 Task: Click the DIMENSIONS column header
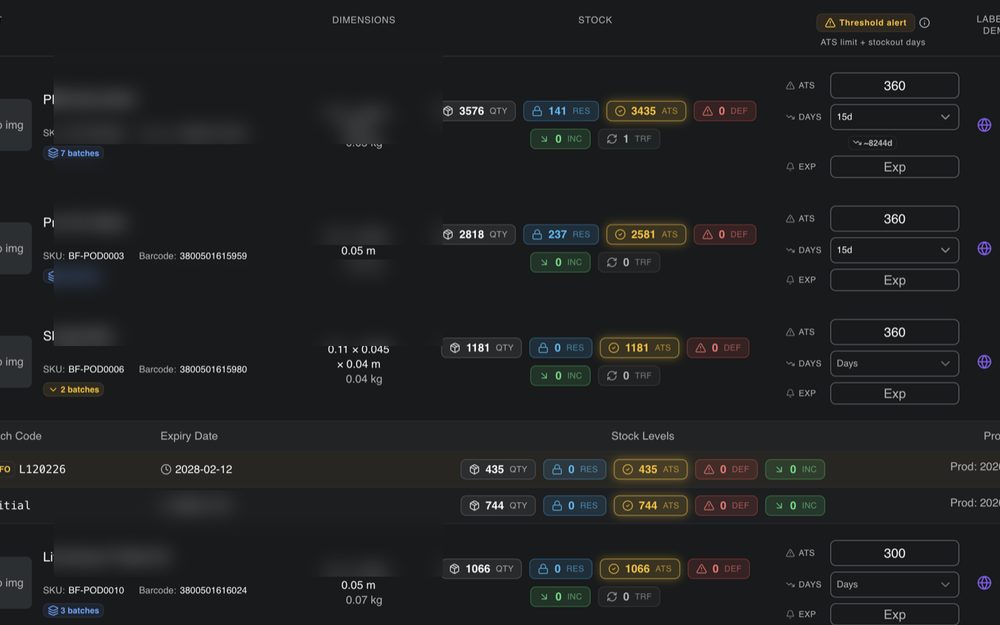[364, 20]
